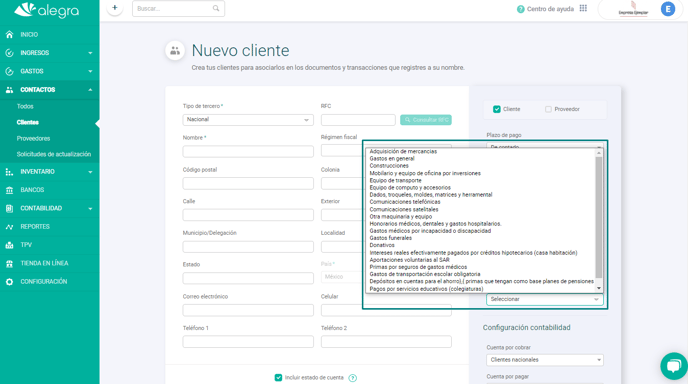The width and height of the screenshot is (688, 384).
Task: Toggle the Proveedor checkbox
Action: tap(548, 109)
